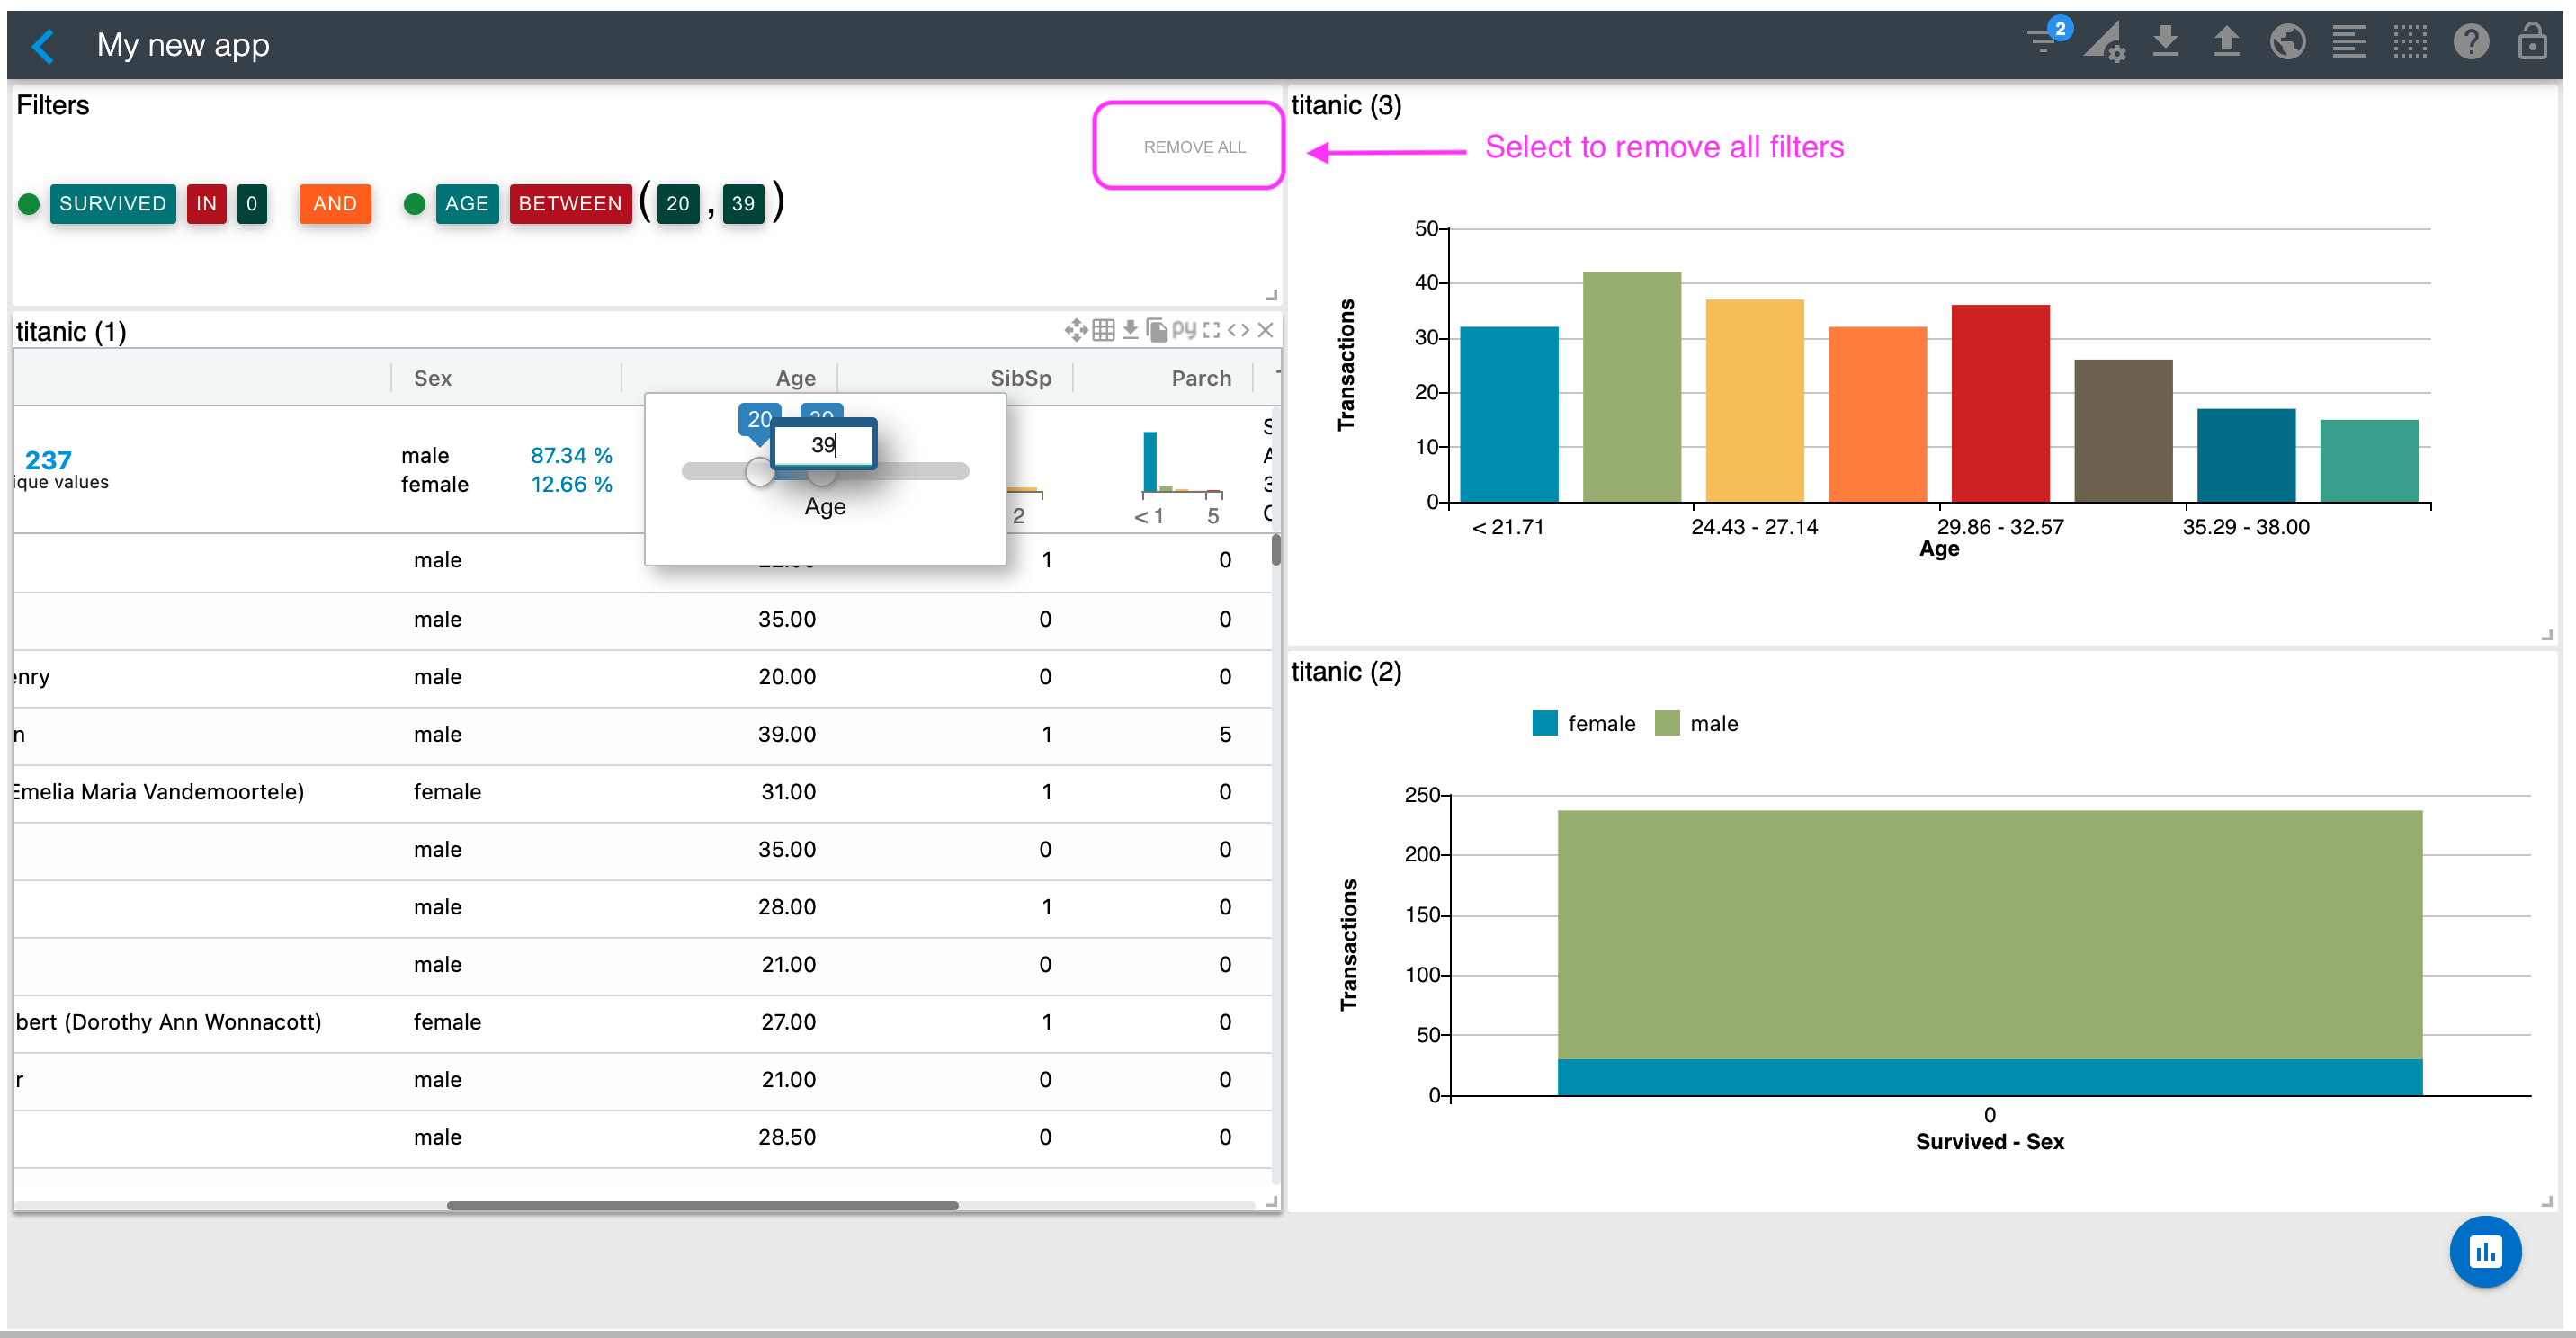2576x1338 pixels.
Task: Click the unlock padlock icon
Action: (x=2531, y=42)
